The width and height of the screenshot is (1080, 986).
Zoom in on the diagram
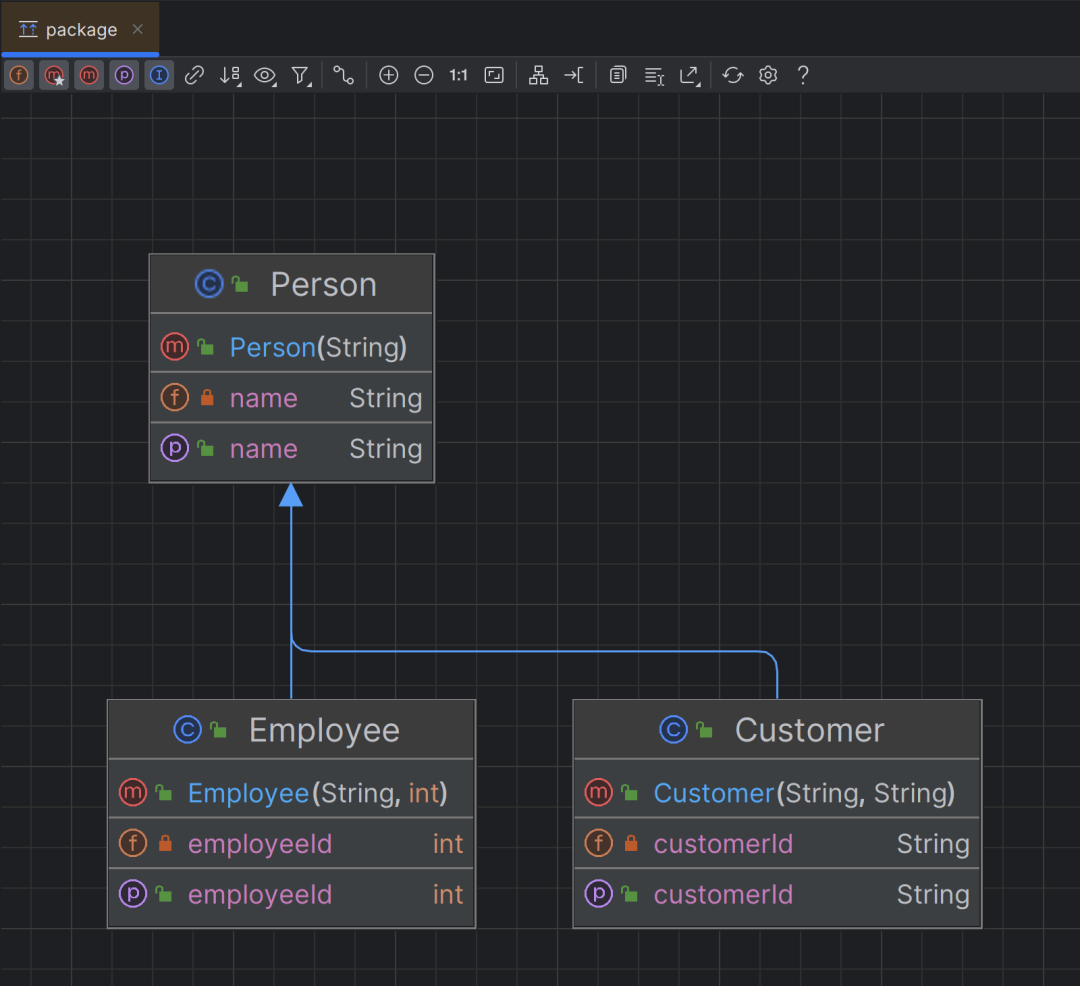point(388,75)
